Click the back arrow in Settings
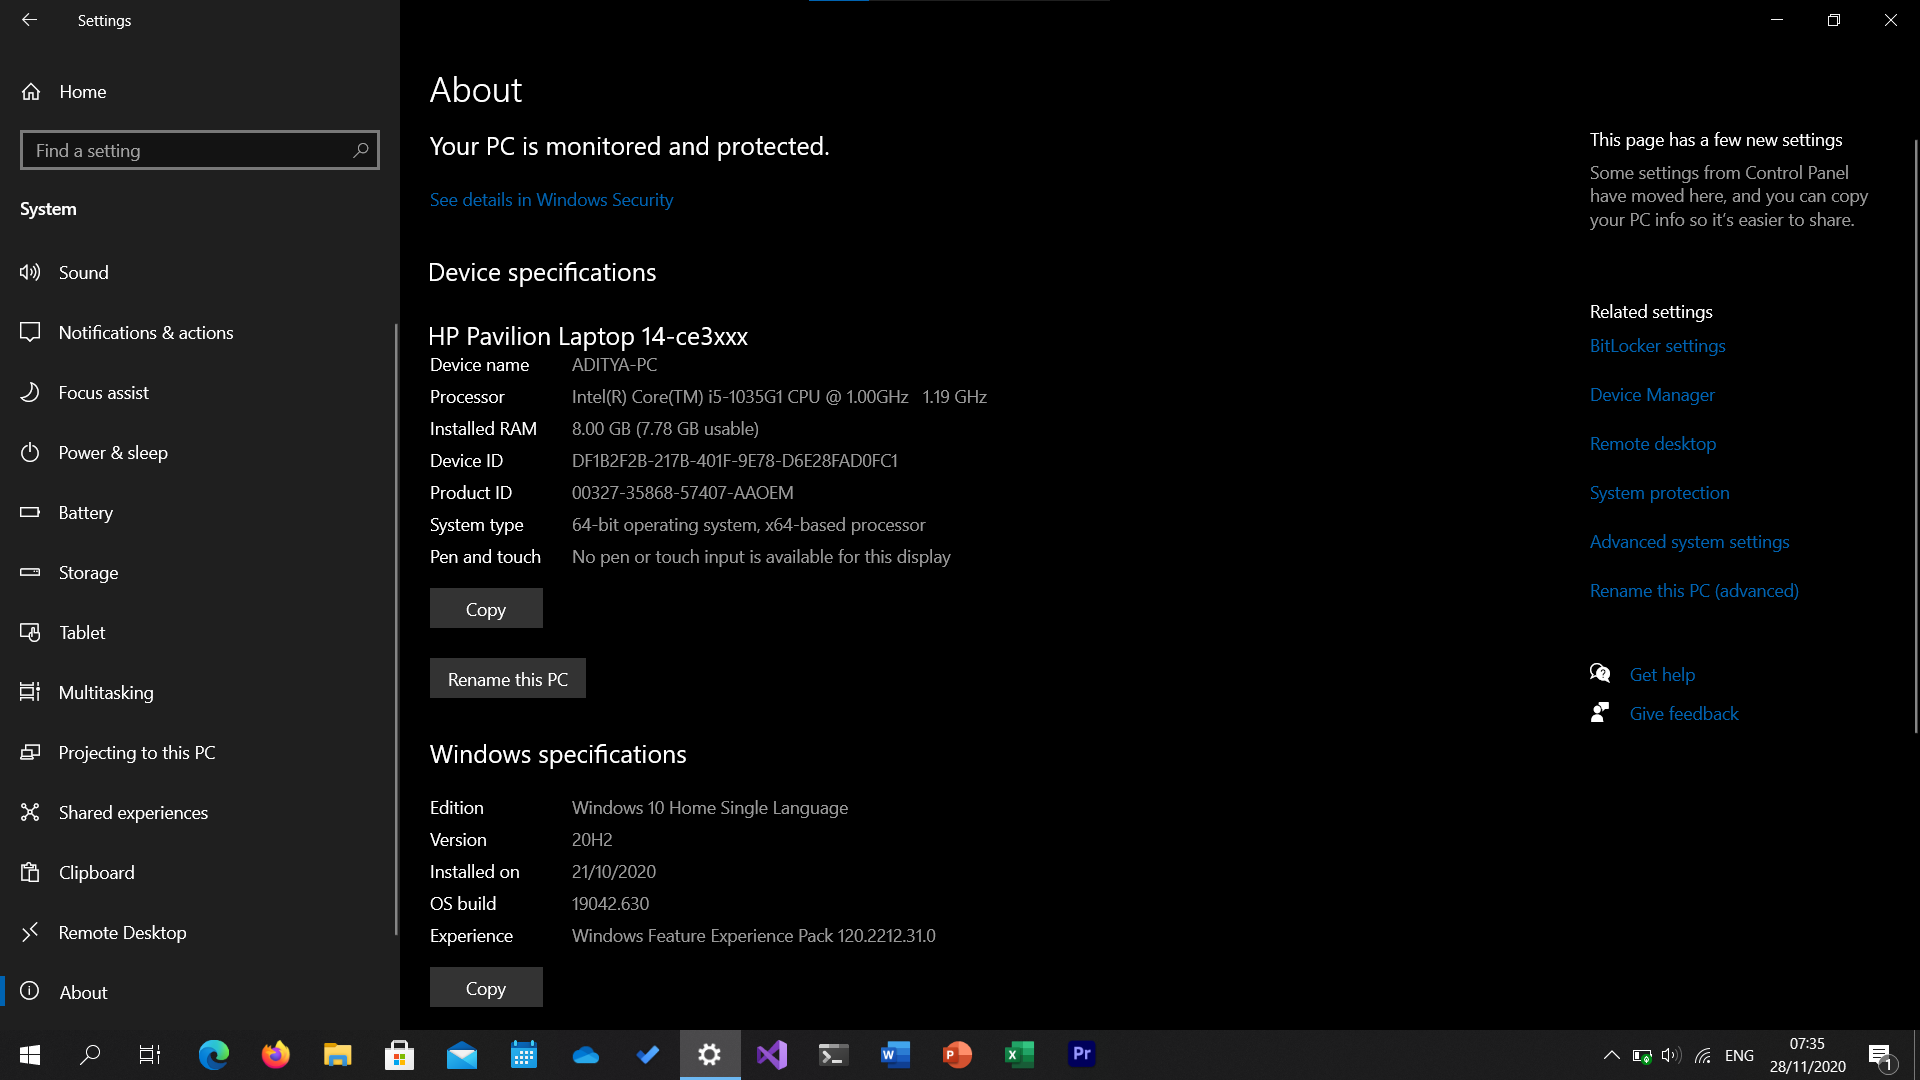Image resolution: width=1920 pixels, height=1080 pixels. coord(29,20)
